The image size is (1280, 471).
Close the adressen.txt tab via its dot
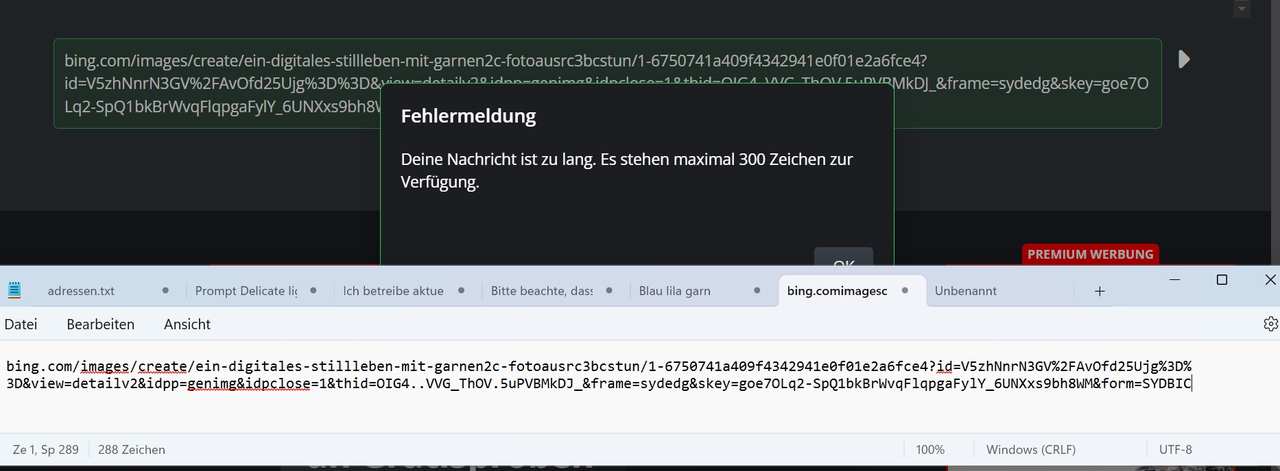click(165, 291)
